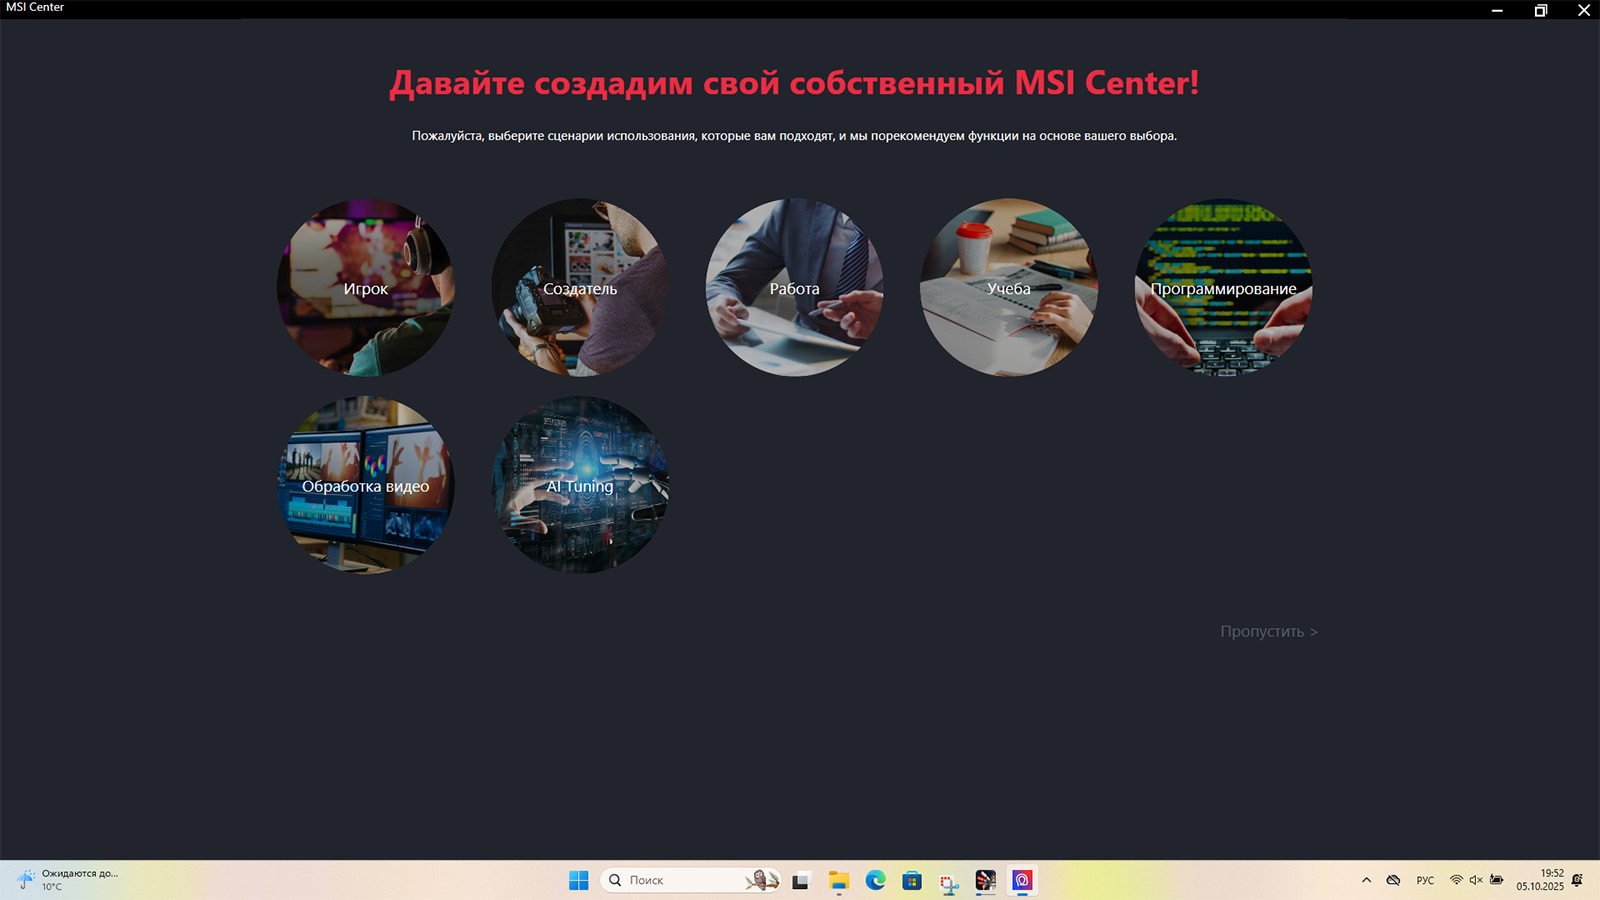The image size is (1600, 900).
Task: Switch input language via РУС indicator
Action: [x=1425, y=880]
